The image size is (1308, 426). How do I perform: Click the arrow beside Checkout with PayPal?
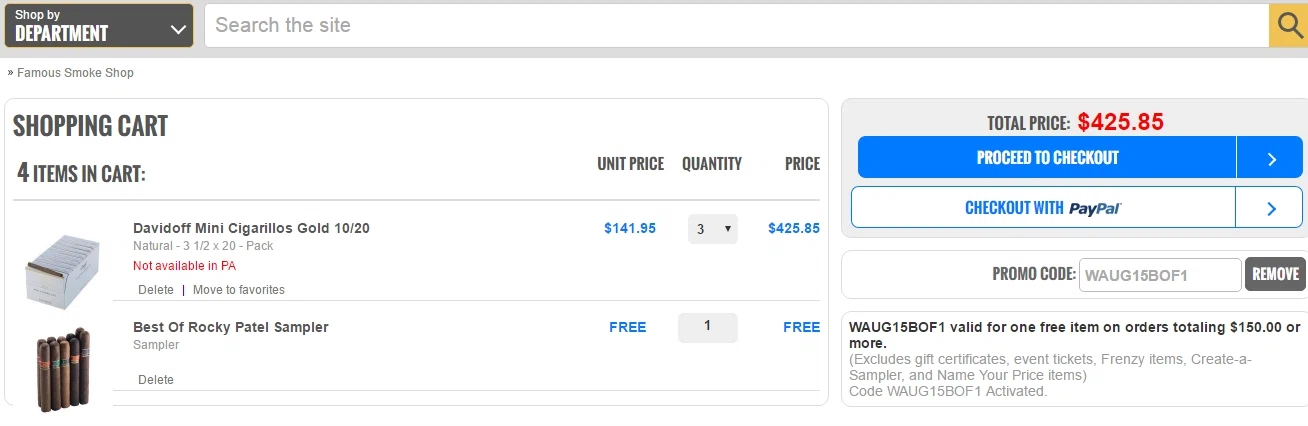(1270, 208)
